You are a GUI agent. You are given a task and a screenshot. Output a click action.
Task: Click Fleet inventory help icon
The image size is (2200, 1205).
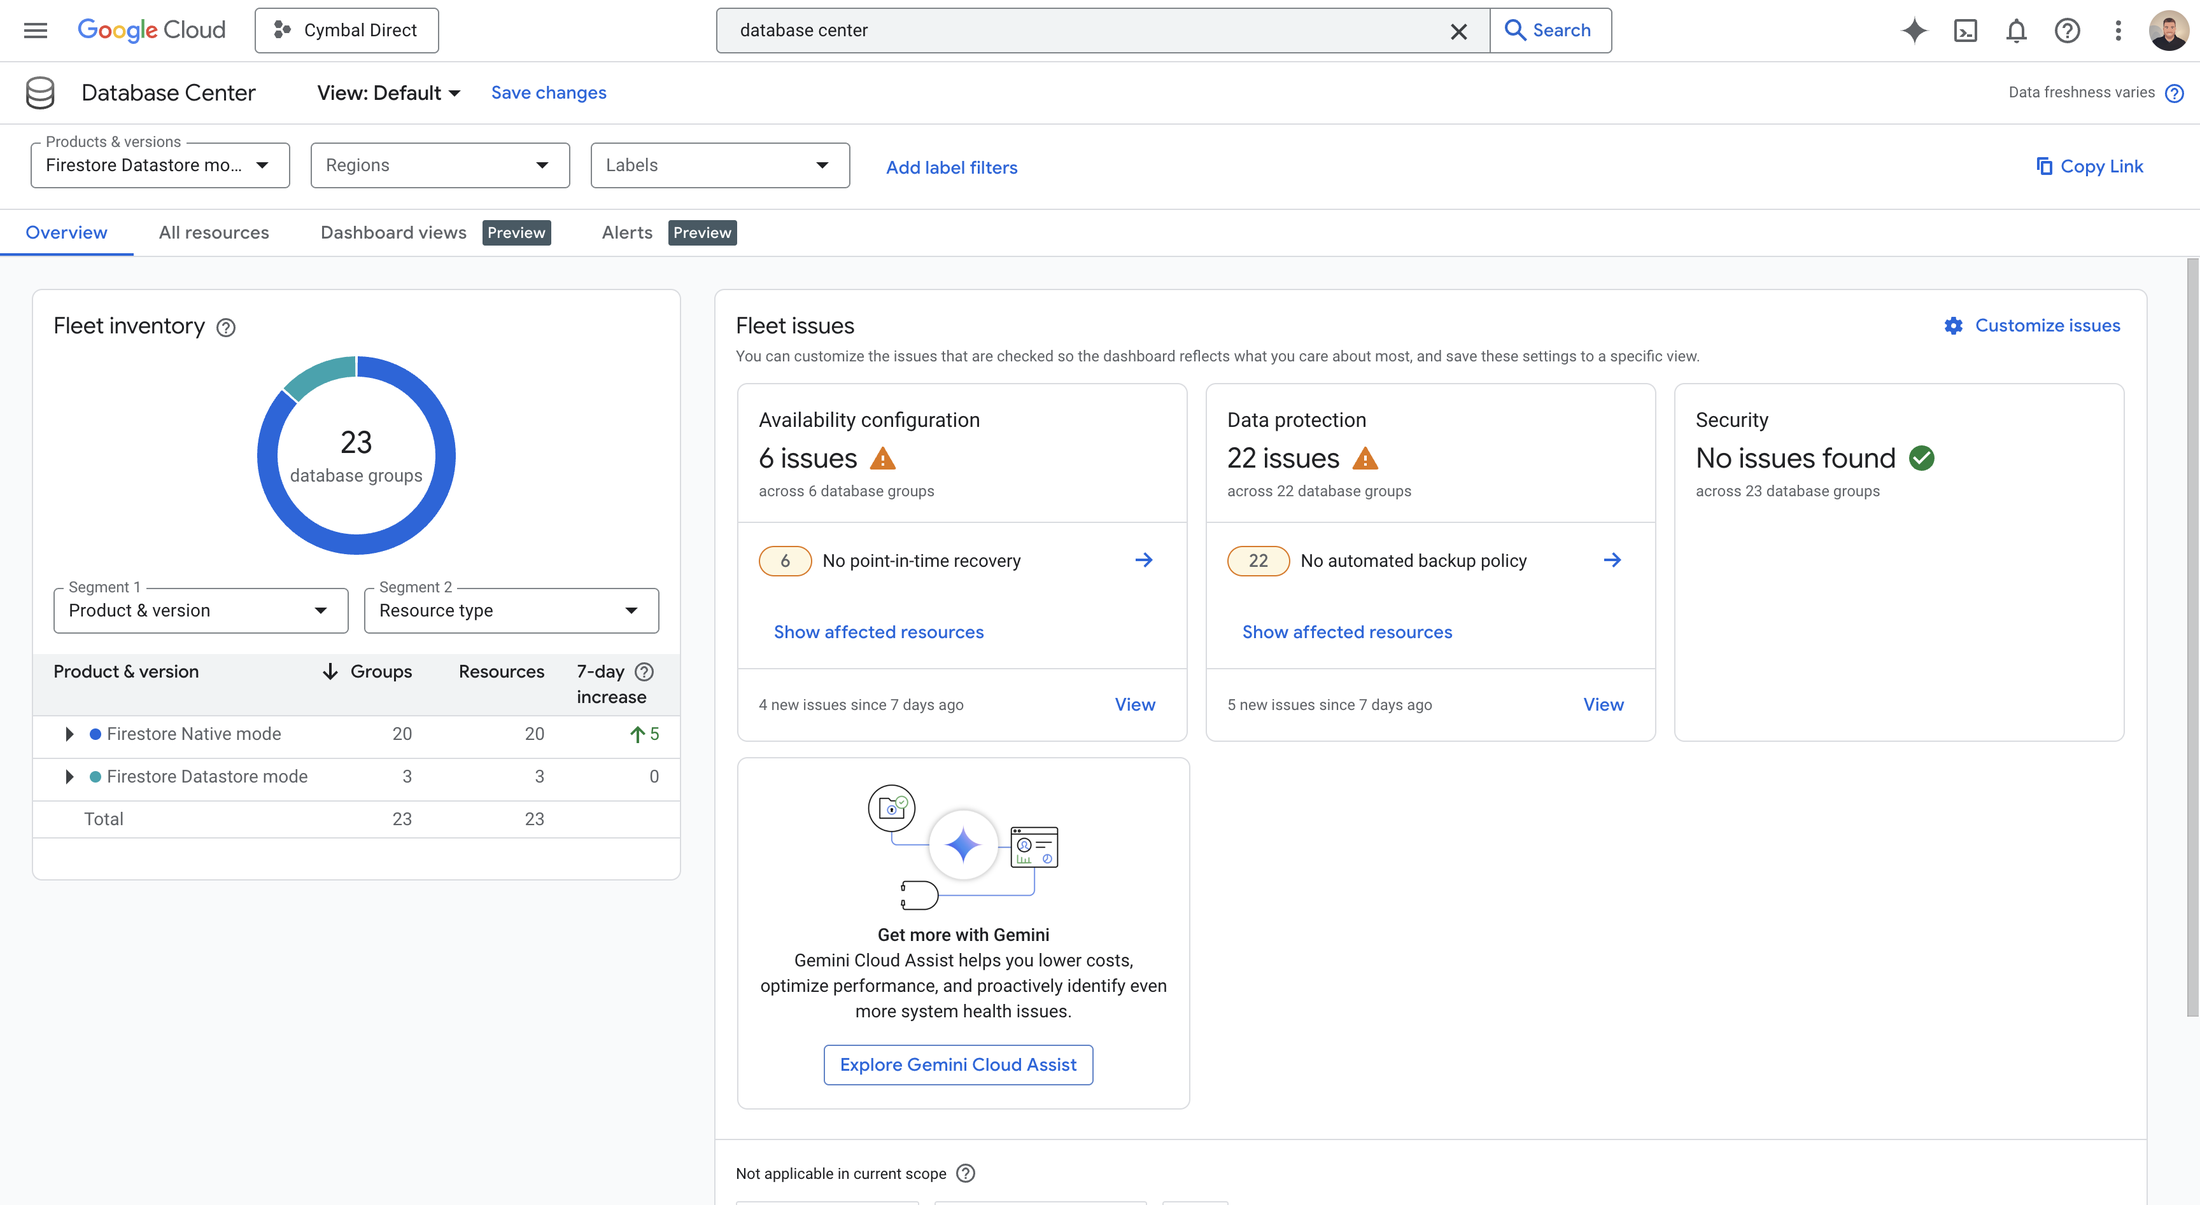coord(226,327)
